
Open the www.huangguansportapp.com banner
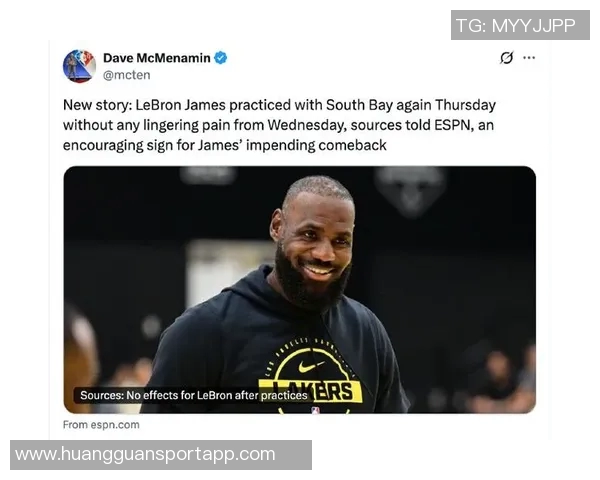pyautogui.click(x=161, y=455)
